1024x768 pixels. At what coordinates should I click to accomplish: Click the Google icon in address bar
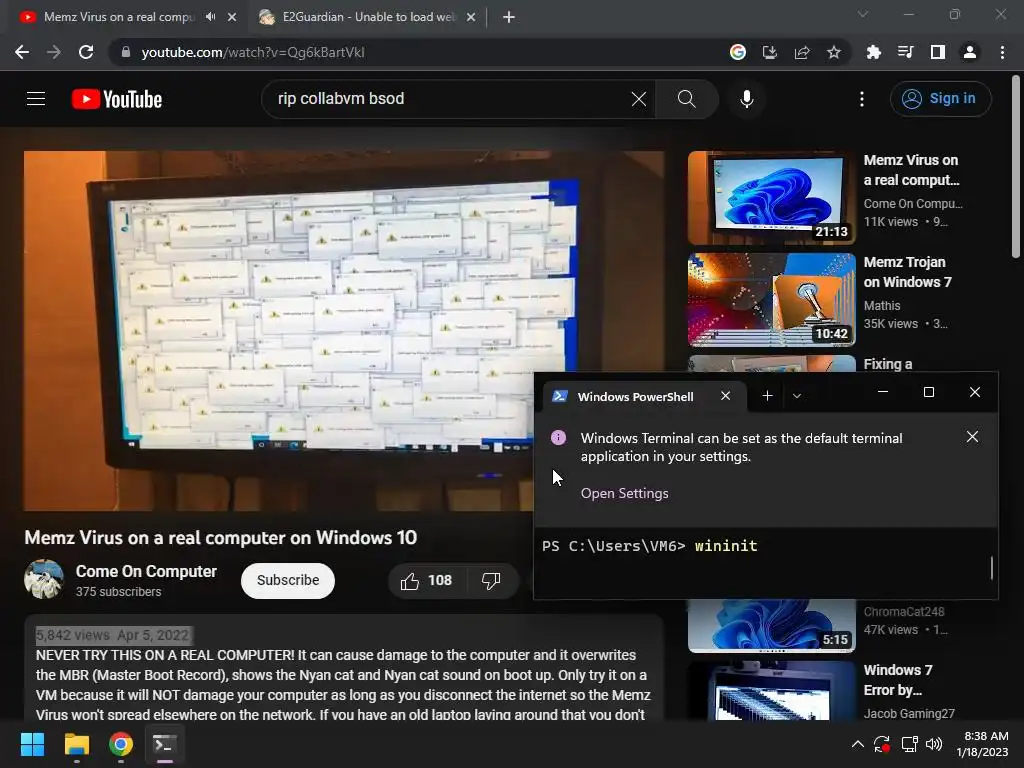(738, 52)
